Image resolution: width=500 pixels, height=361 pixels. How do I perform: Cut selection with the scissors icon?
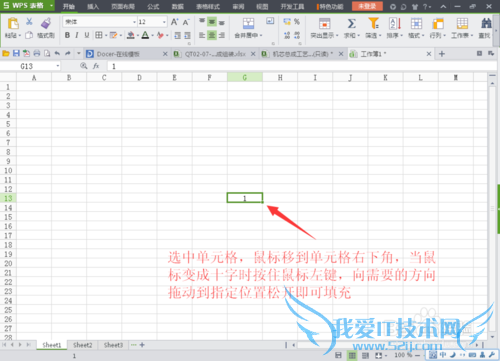tap(29, 22)
